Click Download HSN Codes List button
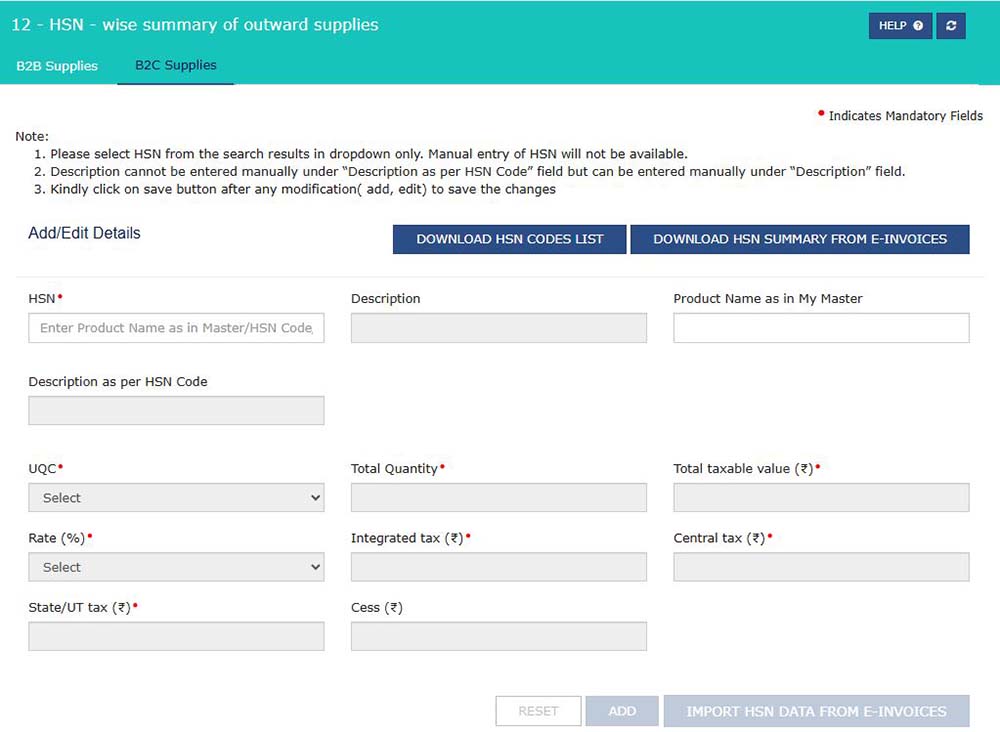The image size is (1000, 732). click(x=510, y=240)
